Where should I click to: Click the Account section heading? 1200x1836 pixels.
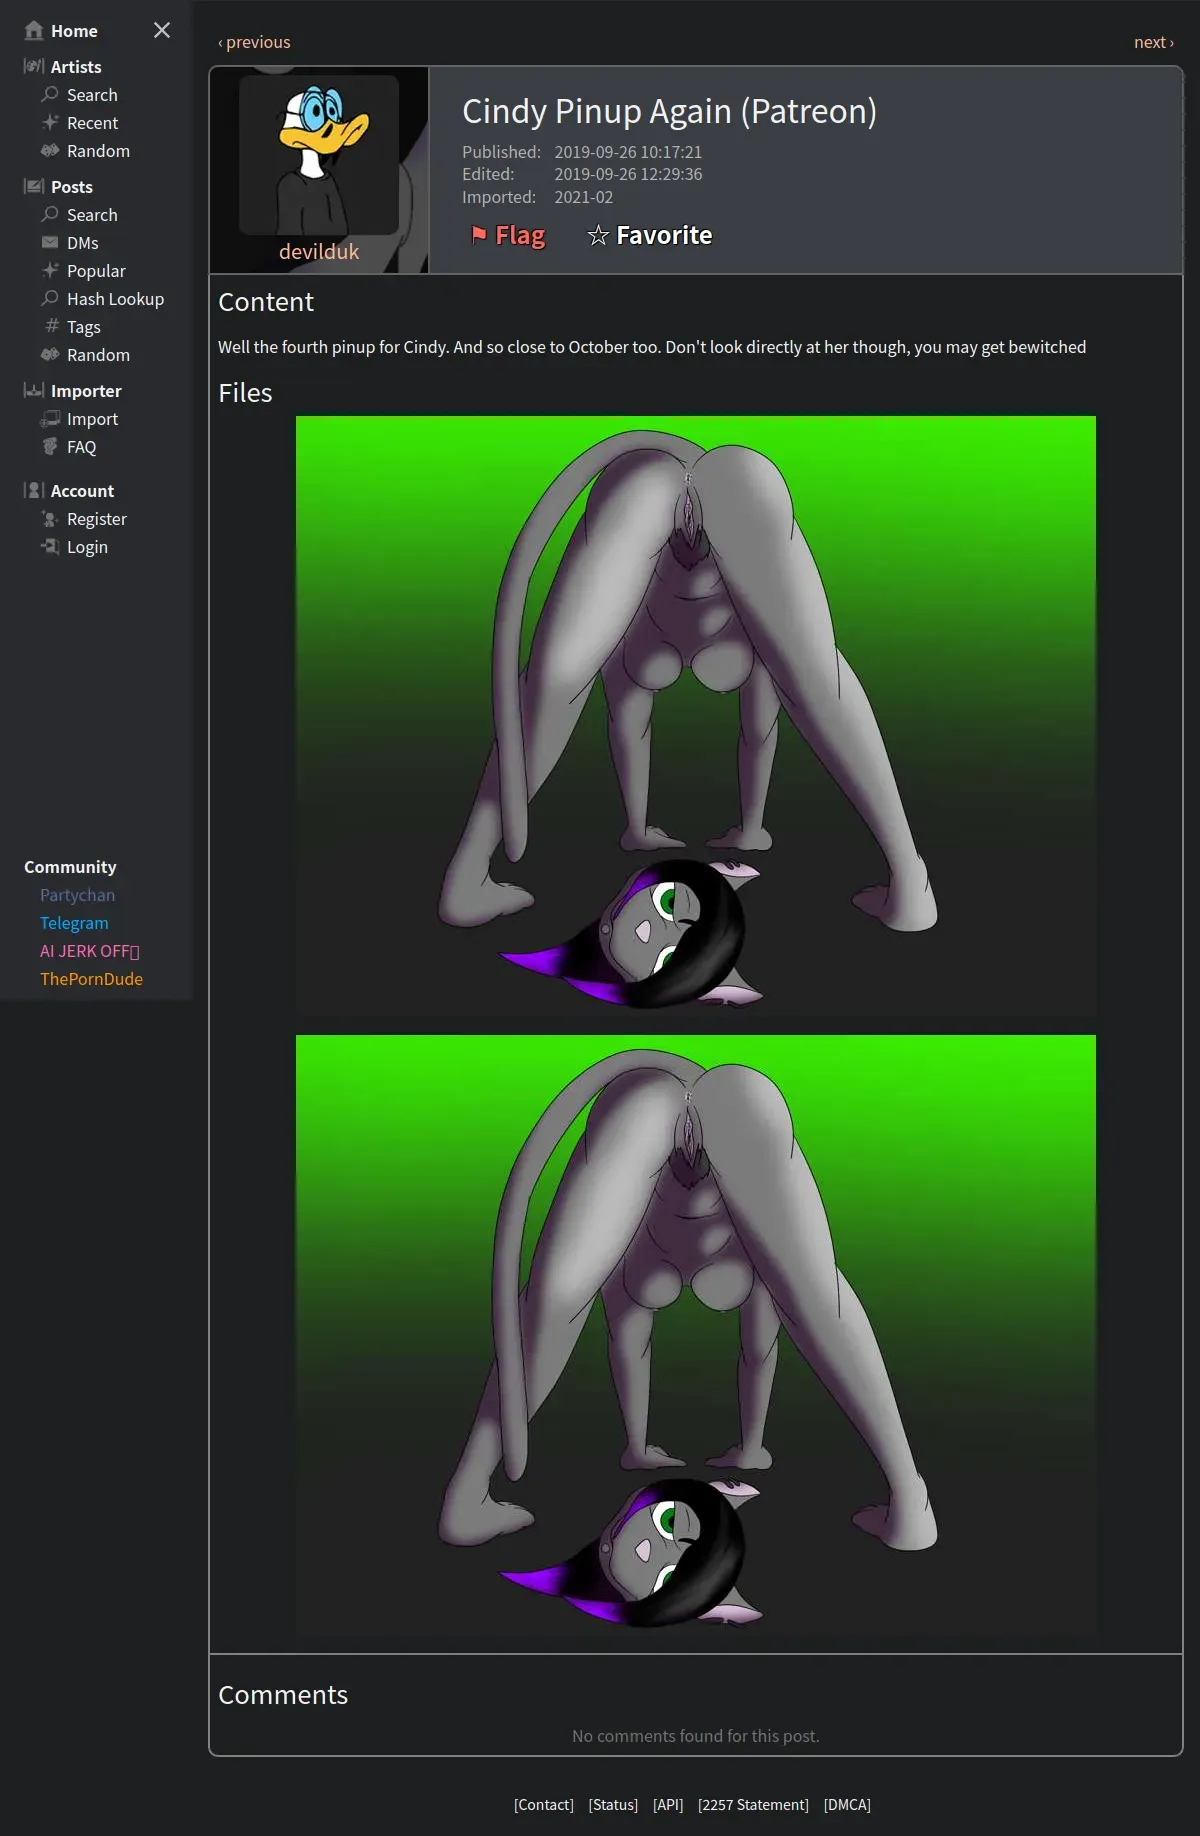(x=82, y=491)
